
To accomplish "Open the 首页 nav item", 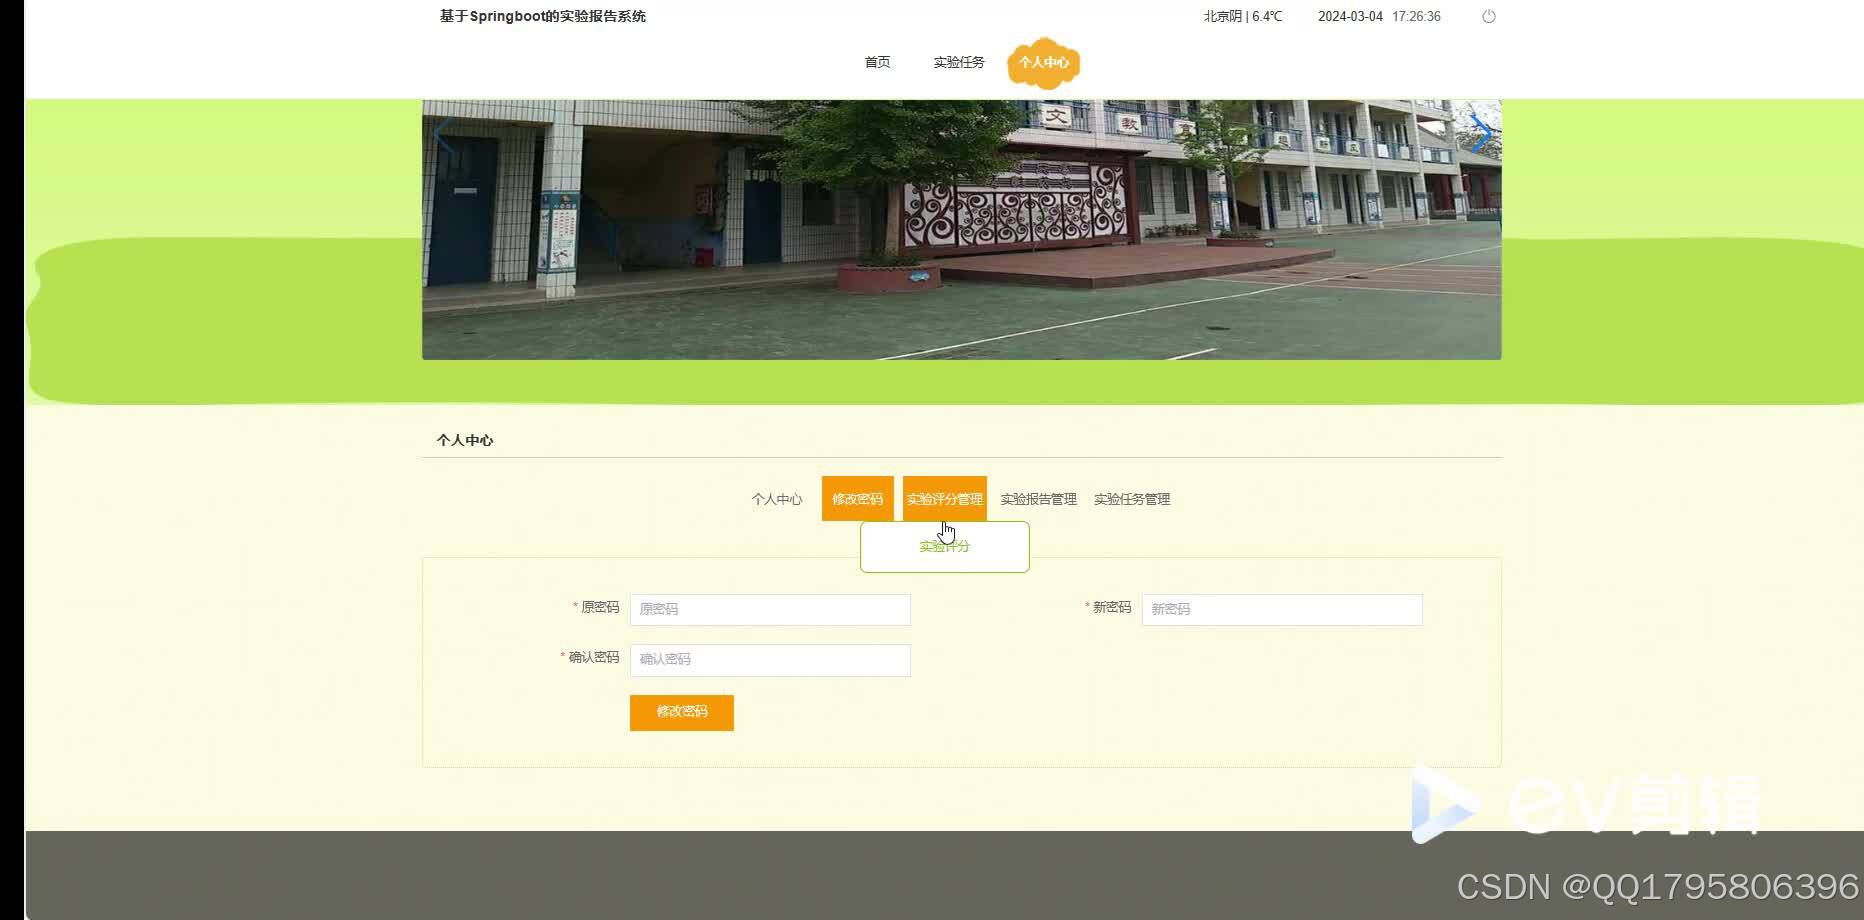I will coord(877,62).
